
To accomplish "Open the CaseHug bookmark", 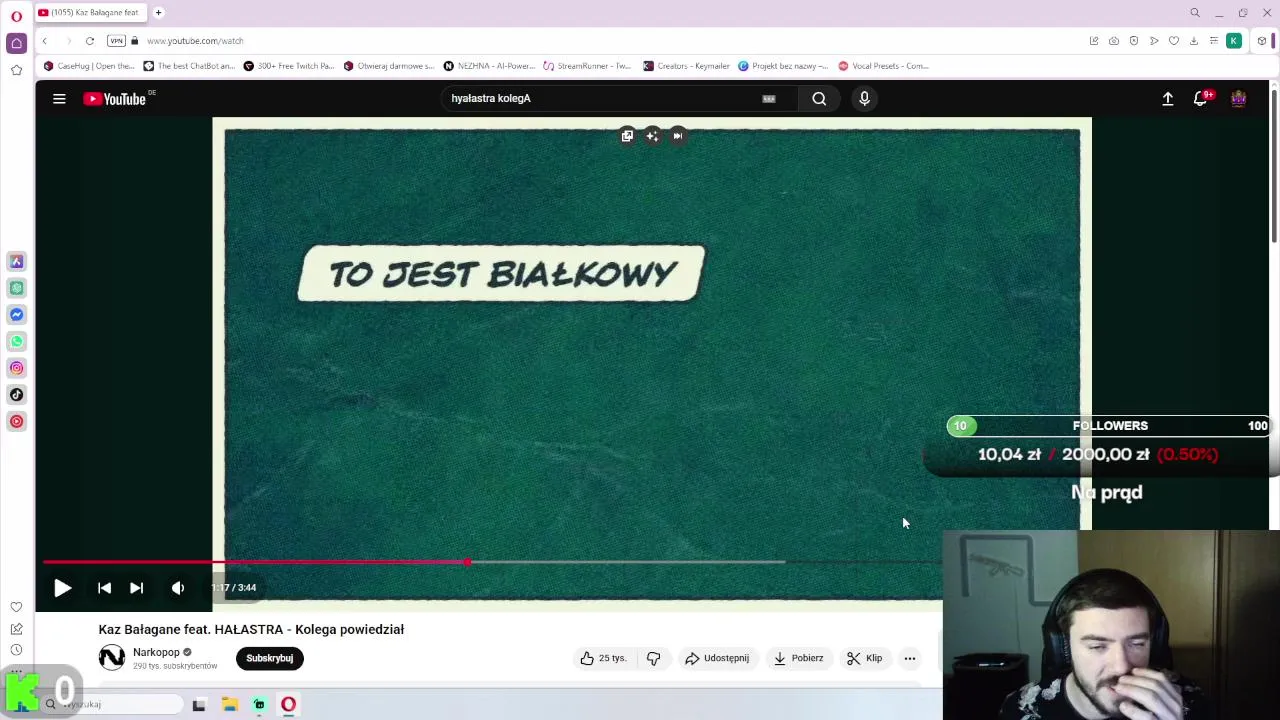I will click(89, 66).
